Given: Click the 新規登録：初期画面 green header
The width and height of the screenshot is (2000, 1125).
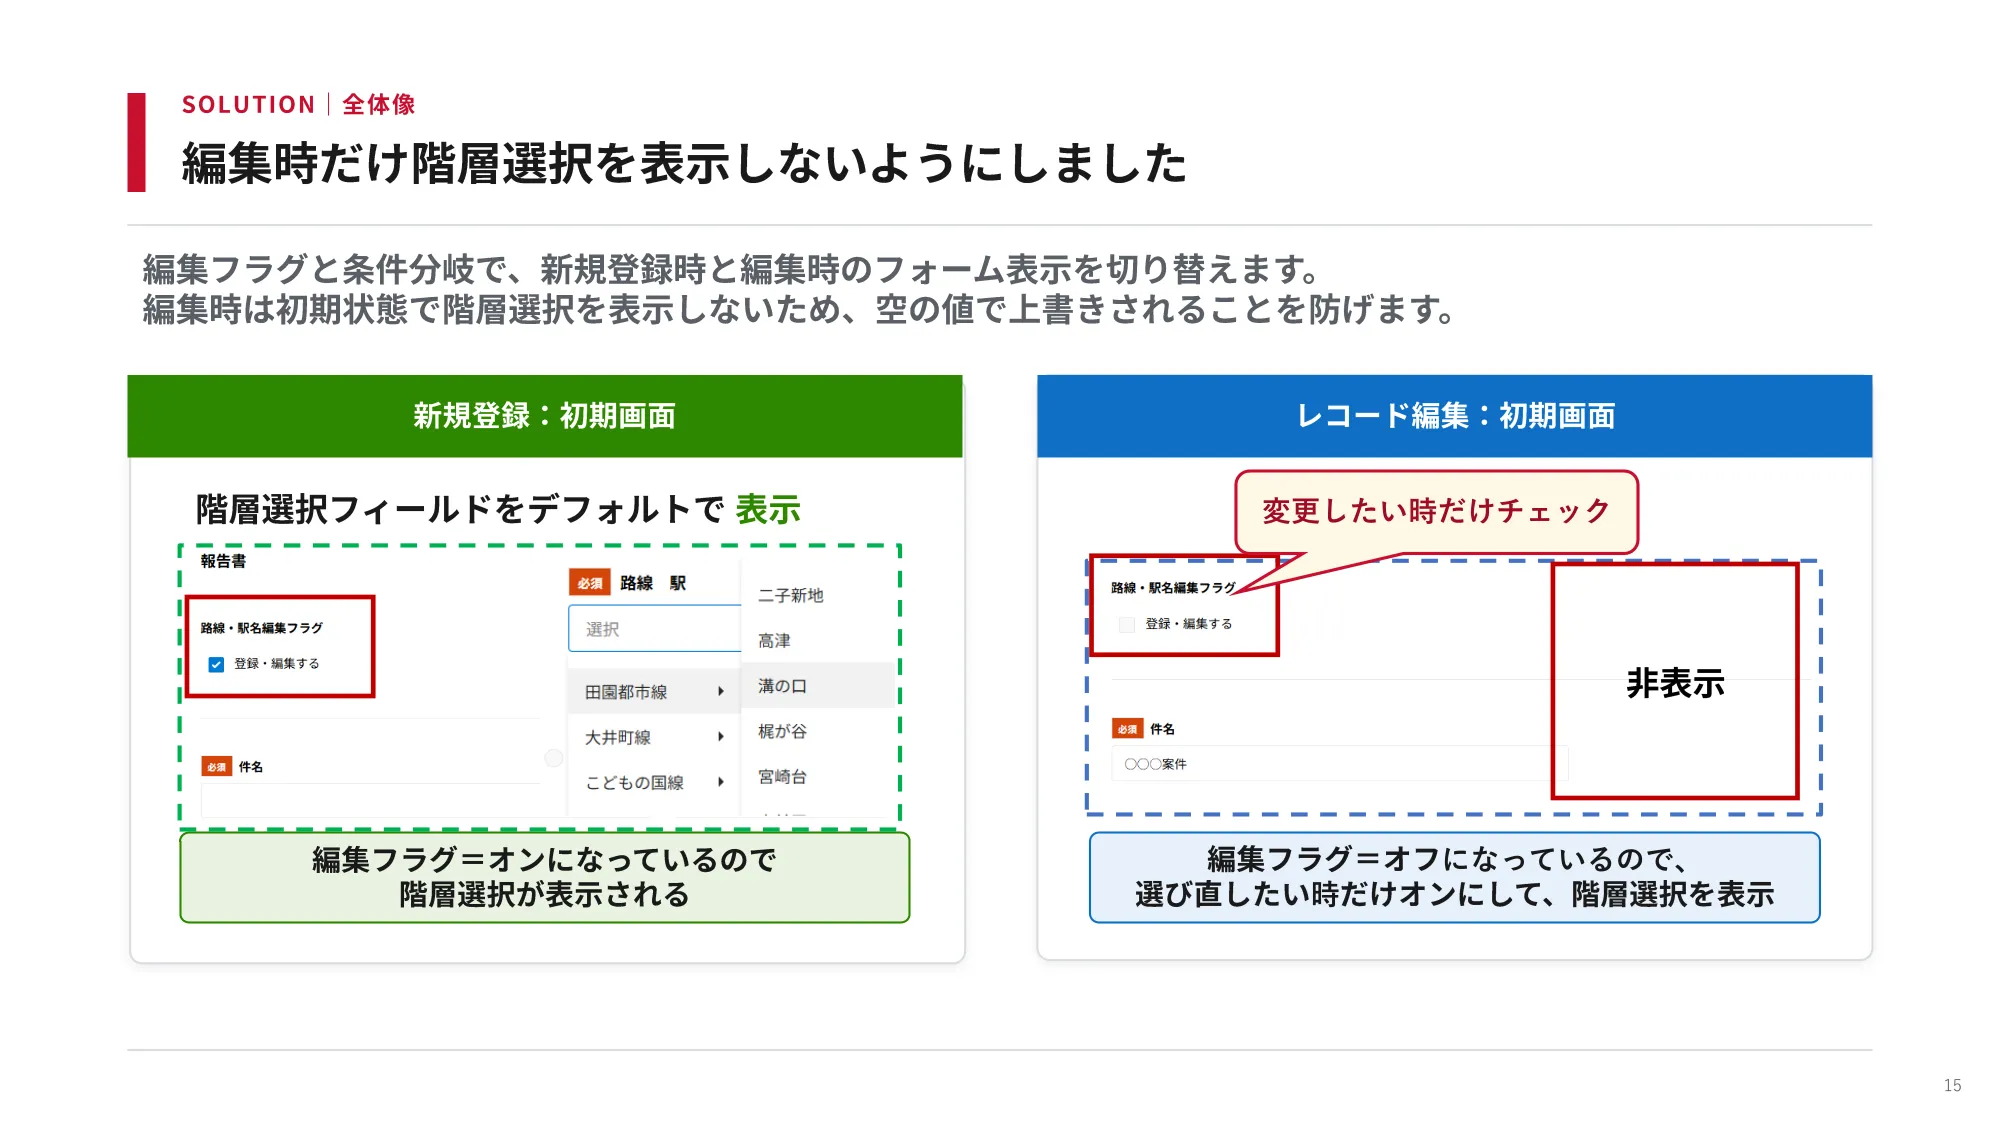Looking at the screenshot, I should 545,416.
